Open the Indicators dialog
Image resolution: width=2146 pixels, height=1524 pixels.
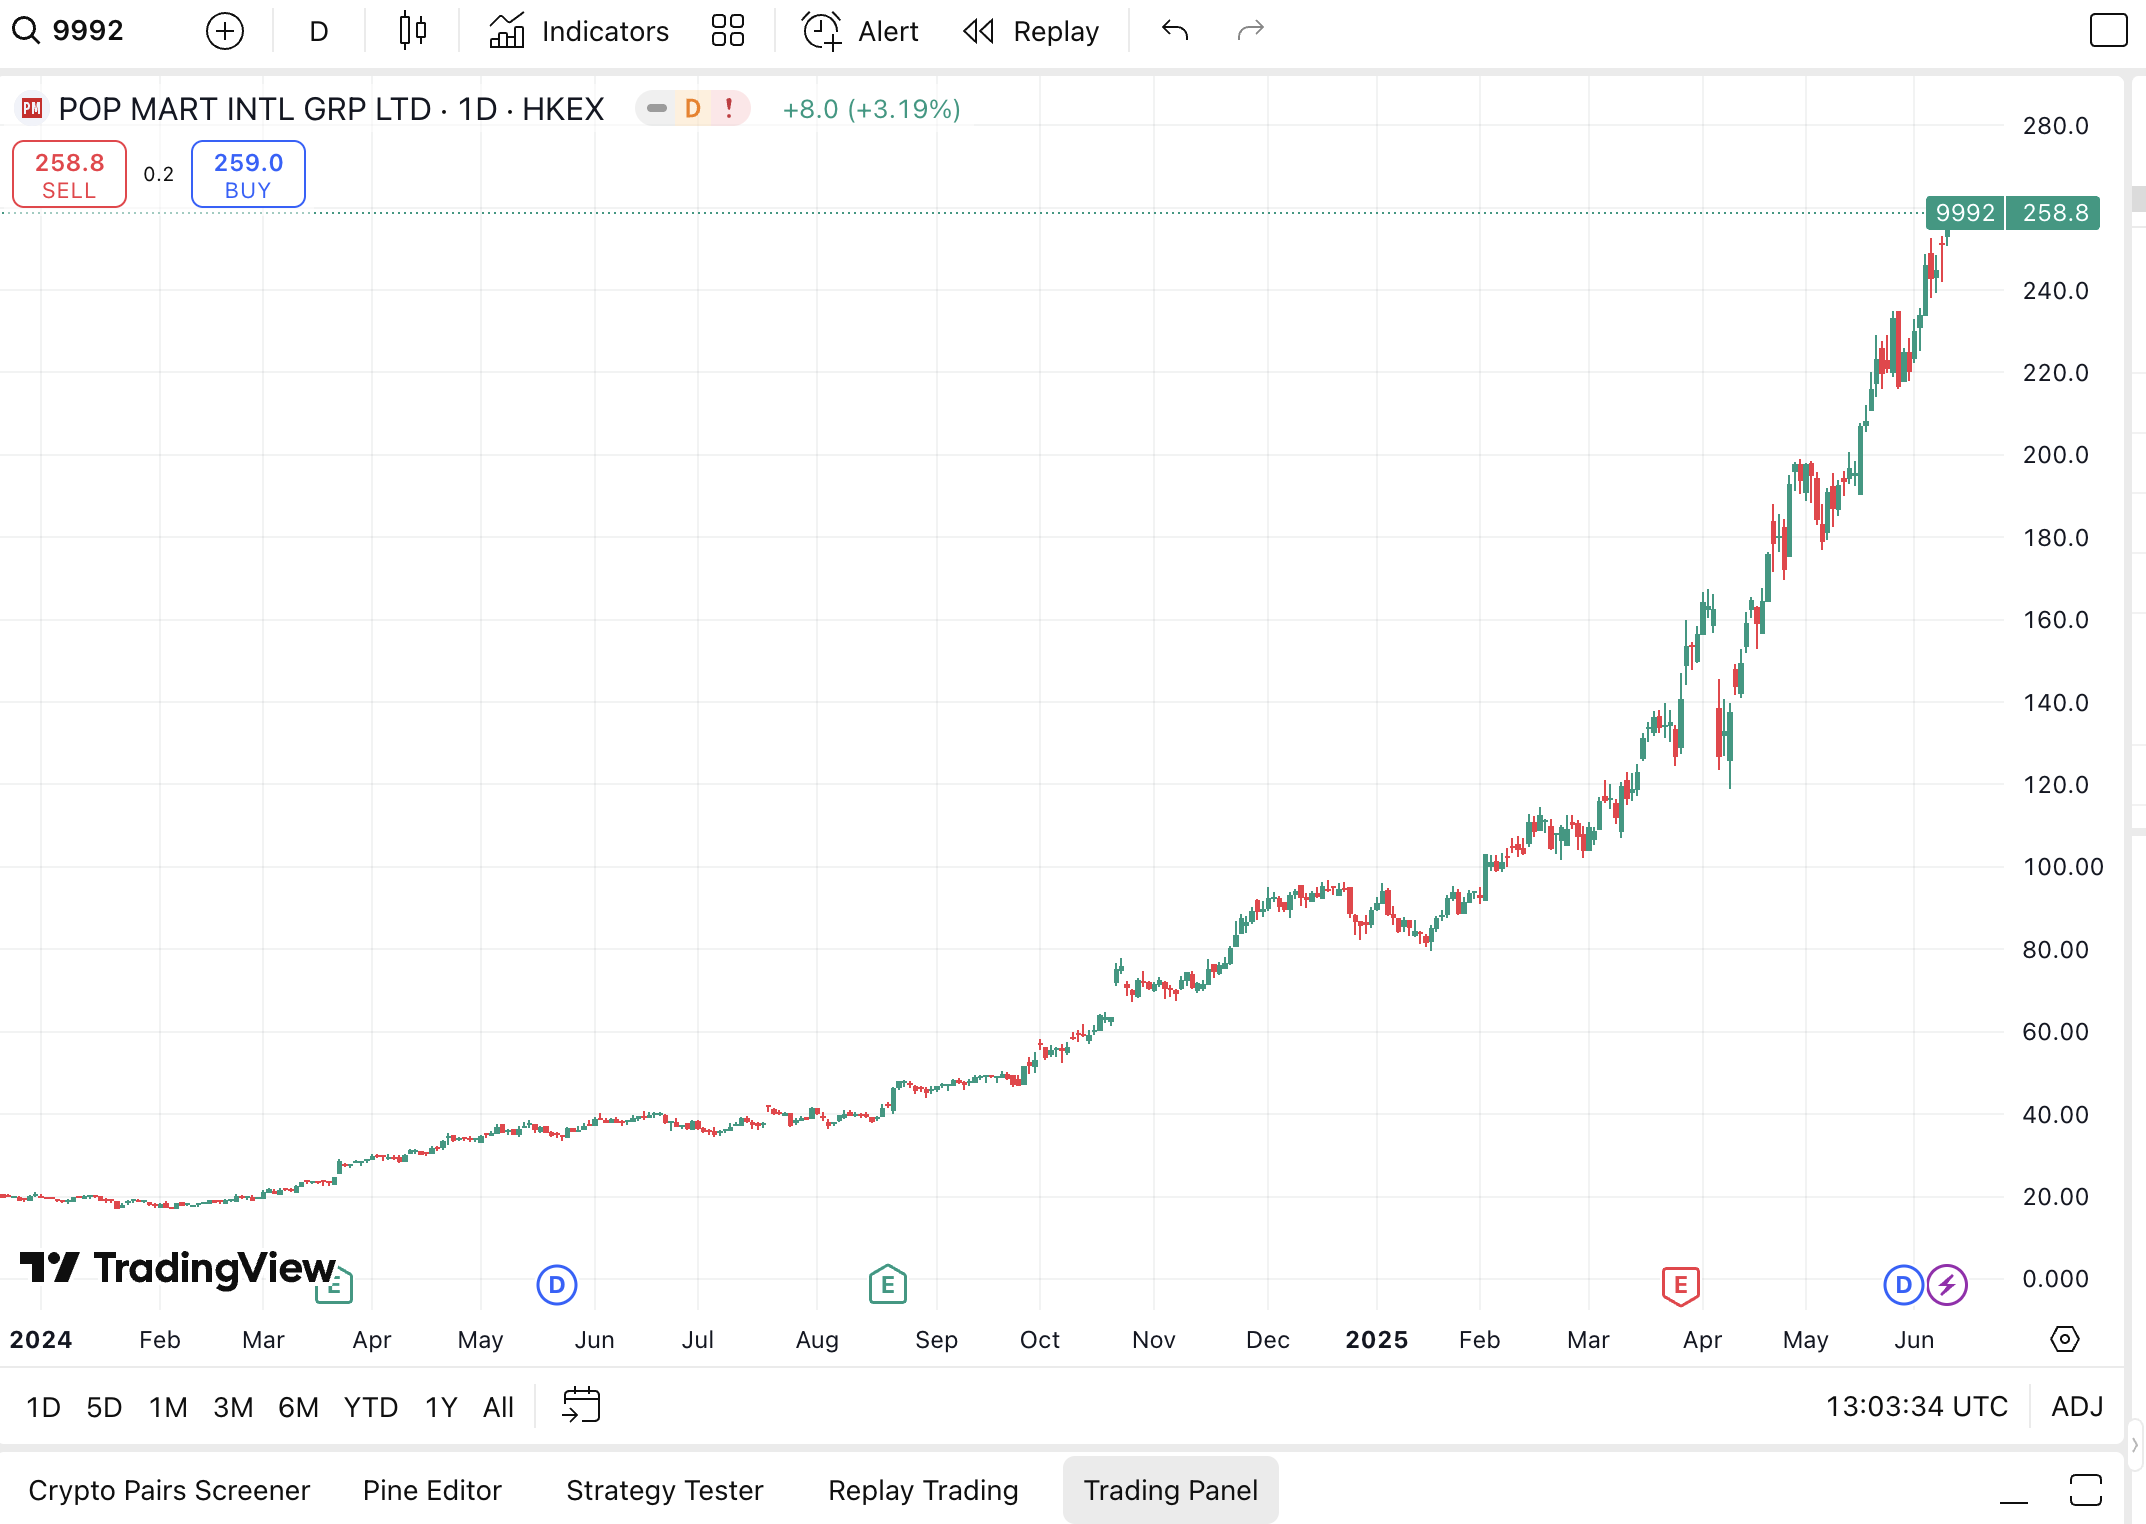579,31
